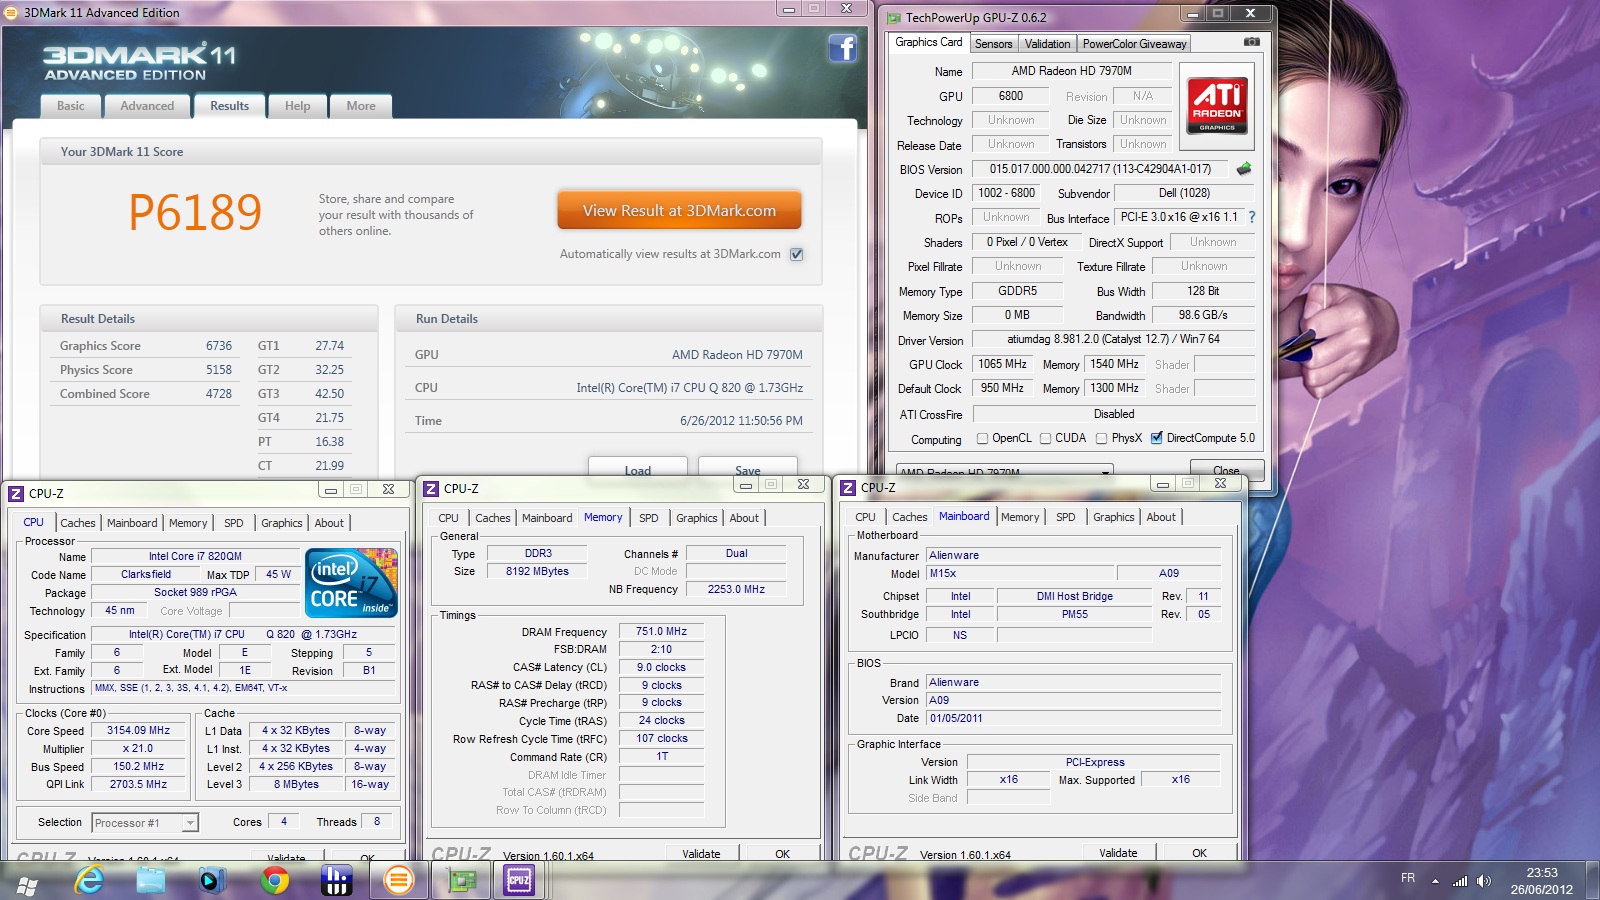Click the GPU Clock 1065 MHz field
This screenshot has height=900, width=1600.
[1002, 364]
